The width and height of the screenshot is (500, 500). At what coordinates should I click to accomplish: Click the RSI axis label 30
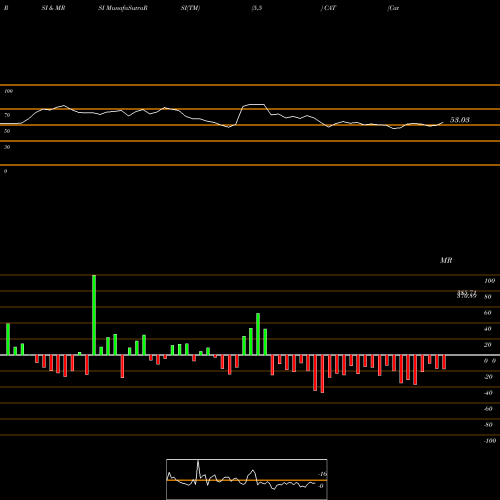[x=7, y=147]
